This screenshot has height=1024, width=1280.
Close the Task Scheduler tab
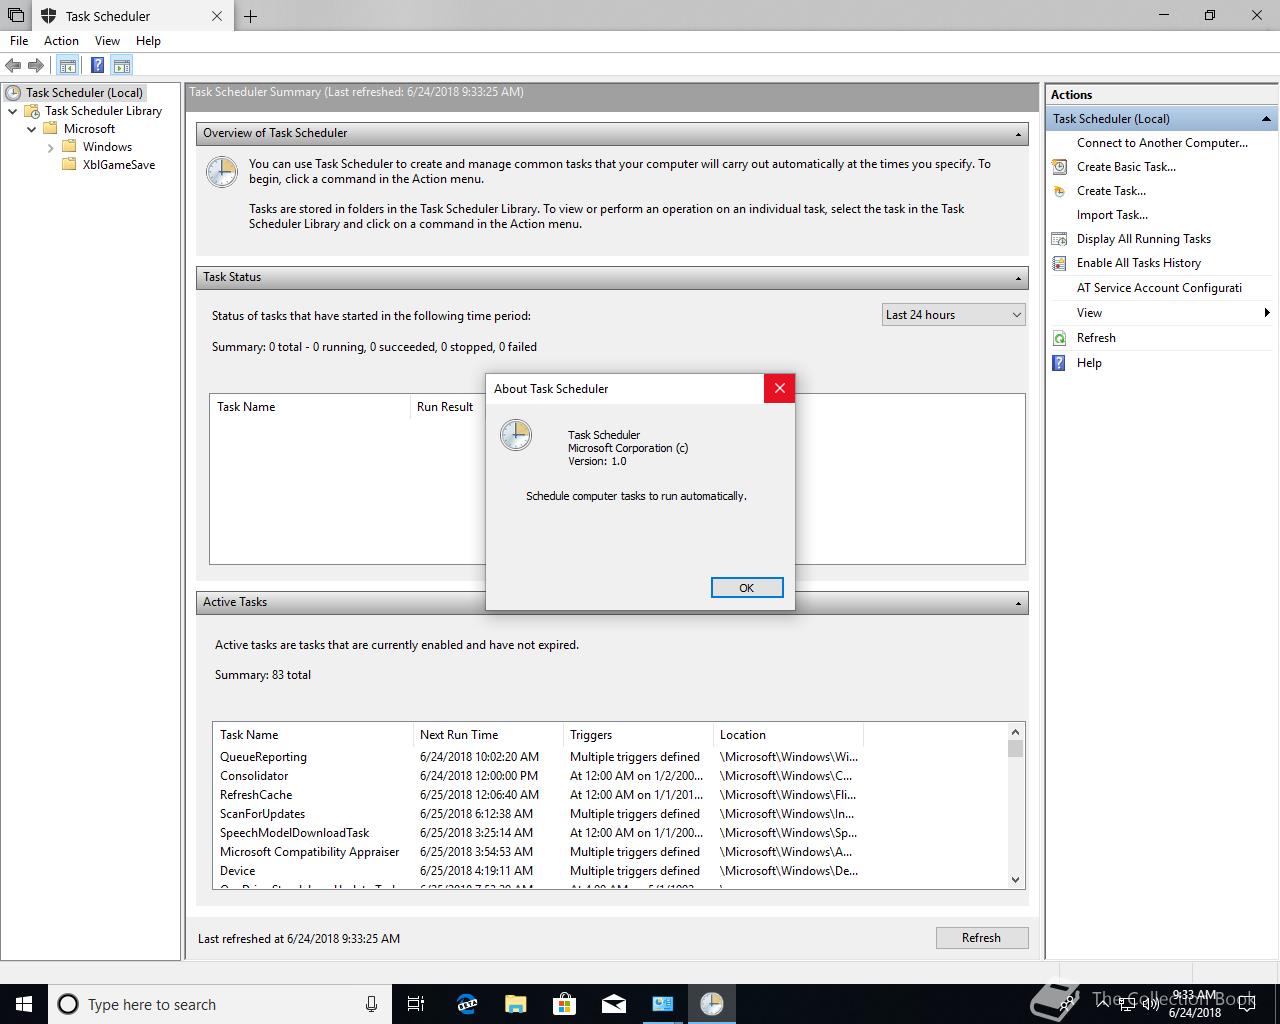(217, 16)
